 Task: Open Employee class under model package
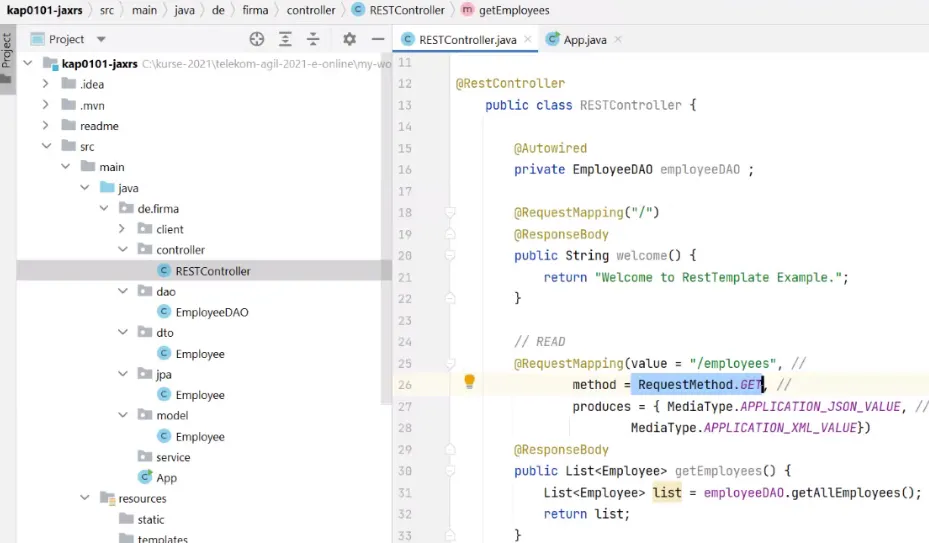pos(191,436)
